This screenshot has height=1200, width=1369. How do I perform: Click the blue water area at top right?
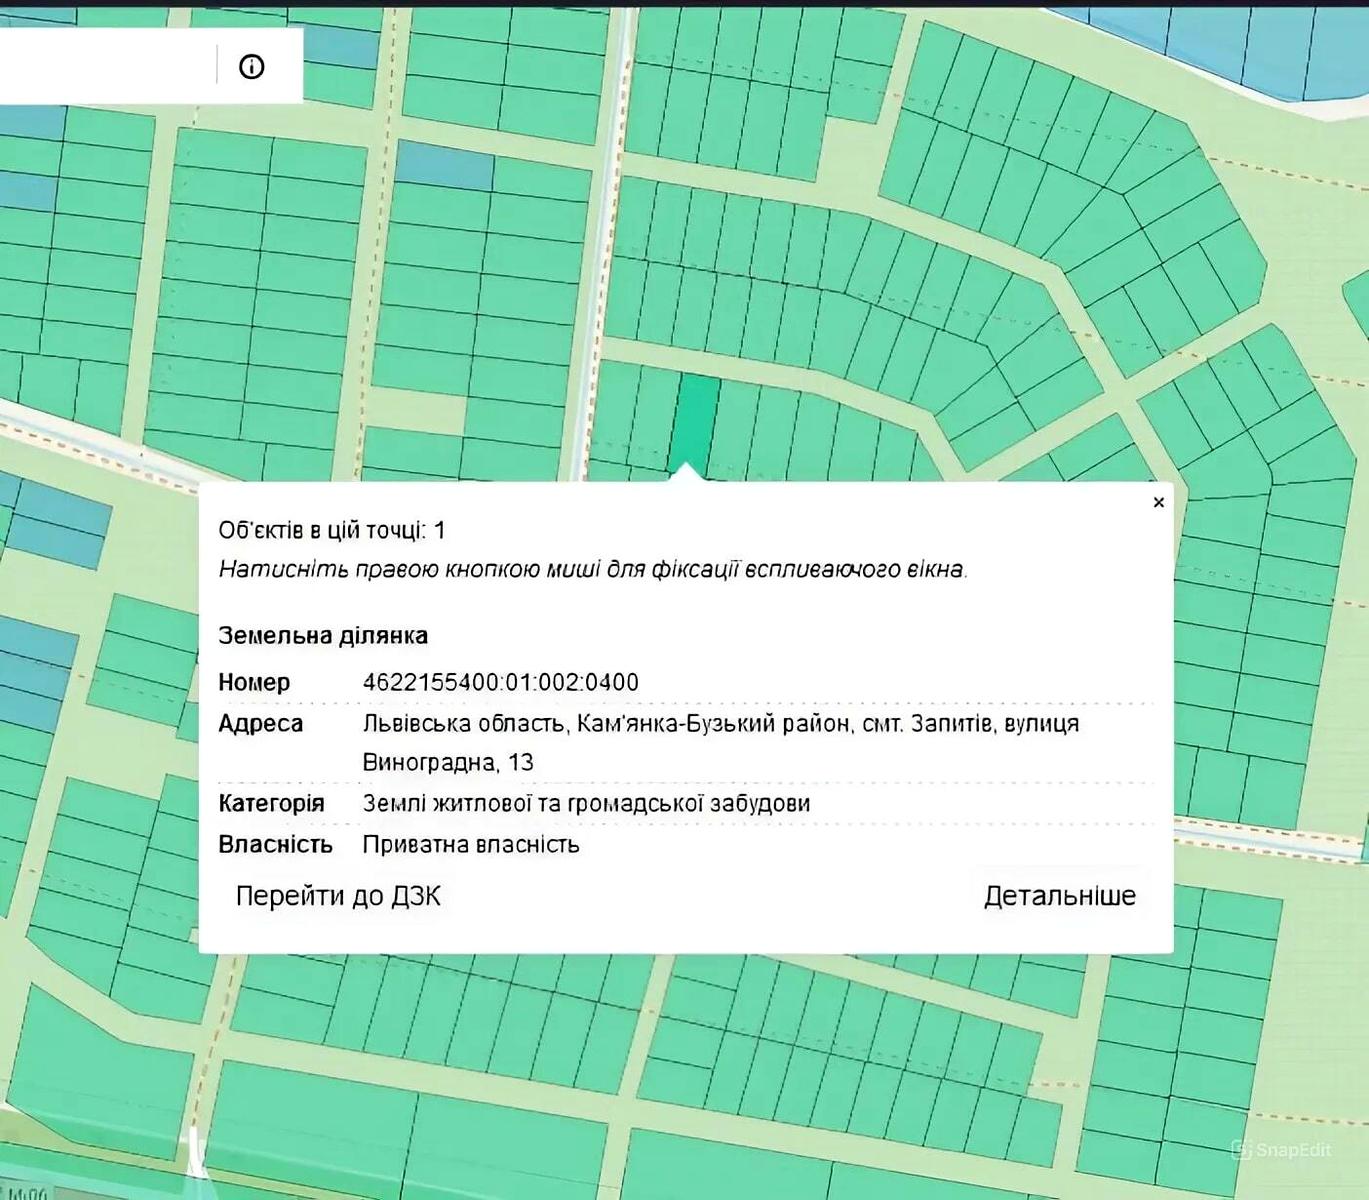pos(1250,45)
